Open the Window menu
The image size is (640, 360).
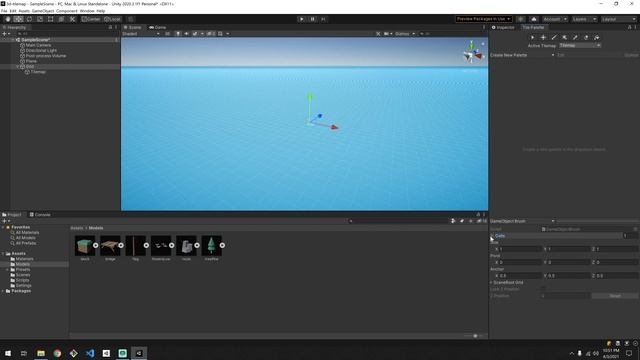point(87,11)
